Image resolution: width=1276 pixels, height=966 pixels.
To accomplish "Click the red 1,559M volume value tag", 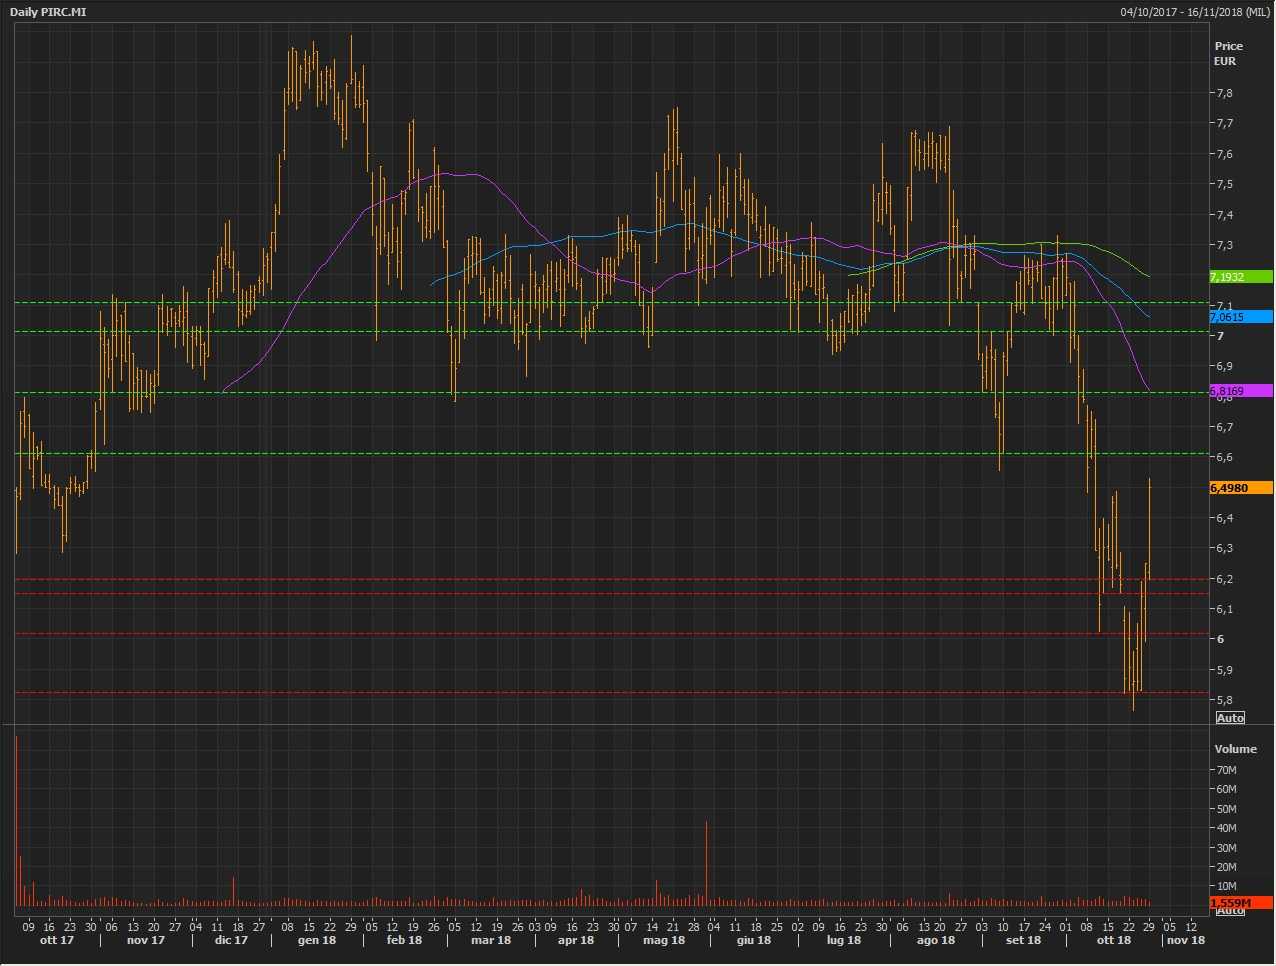I will point(1240,902).
